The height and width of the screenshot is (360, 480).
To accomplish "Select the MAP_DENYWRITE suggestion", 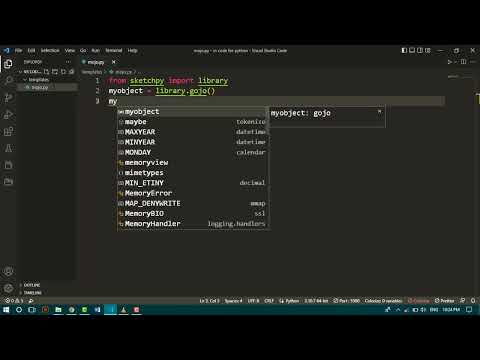I will [193, 203].
